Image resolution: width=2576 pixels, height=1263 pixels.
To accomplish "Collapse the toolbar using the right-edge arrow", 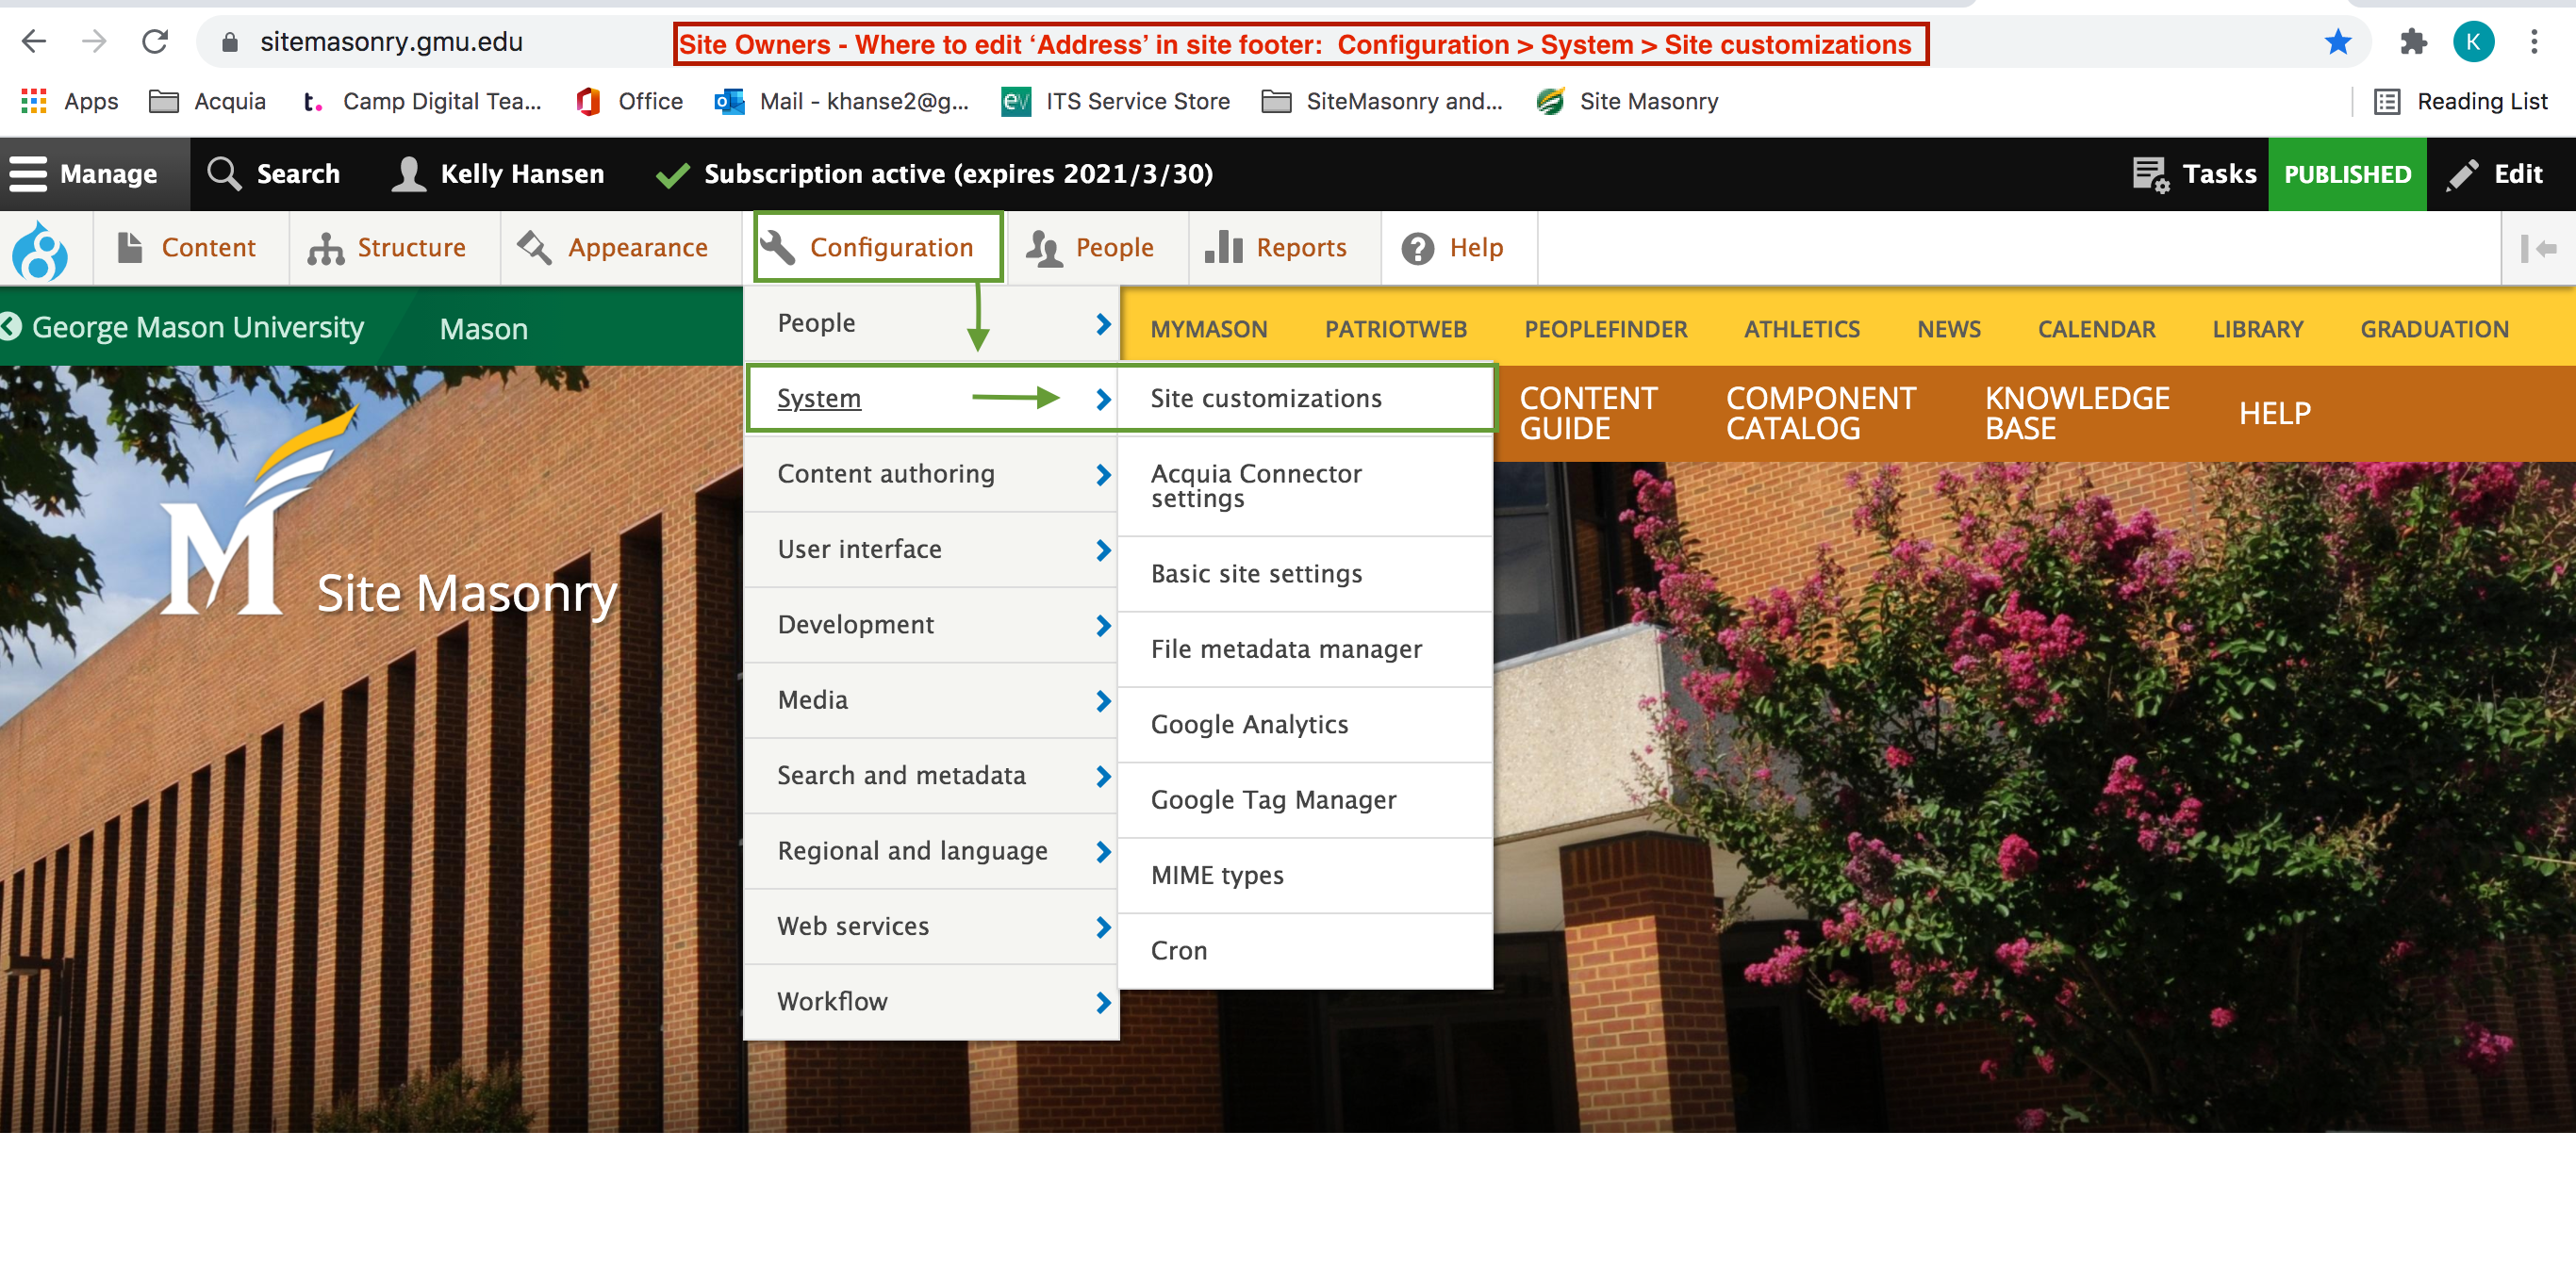I will pos(2537,247).
